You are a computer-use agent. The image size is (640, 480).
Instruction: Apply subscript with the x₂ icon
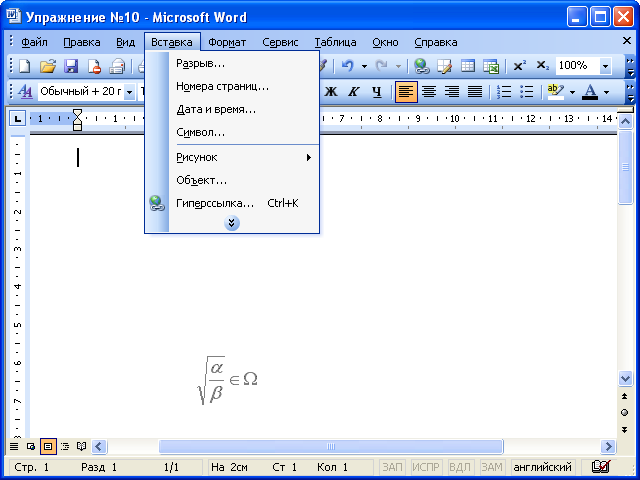click(542, 65)
